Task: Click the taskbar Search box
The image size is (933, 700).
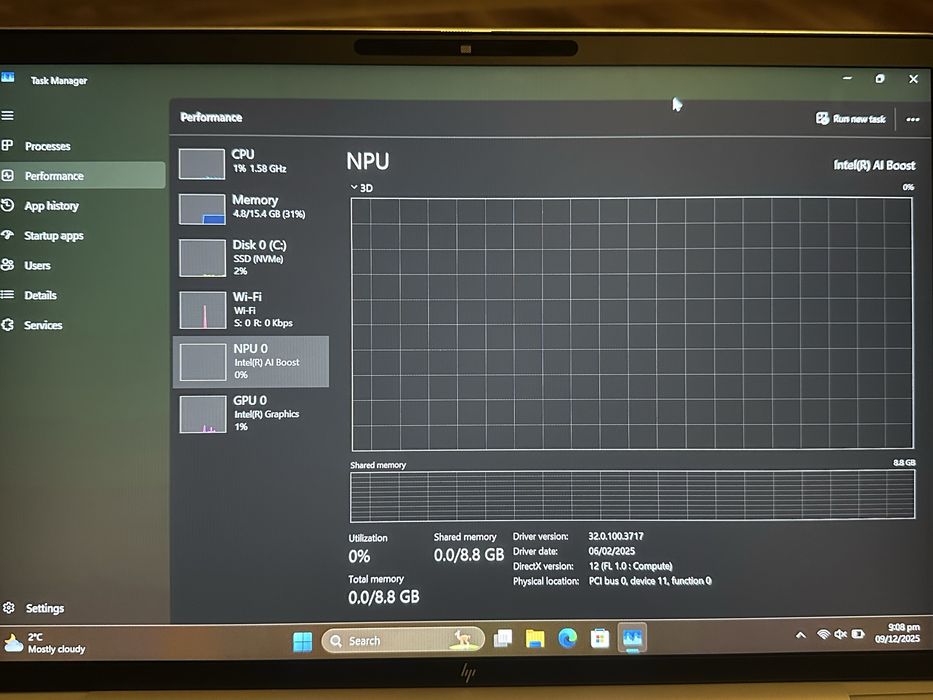Action: 403,640
